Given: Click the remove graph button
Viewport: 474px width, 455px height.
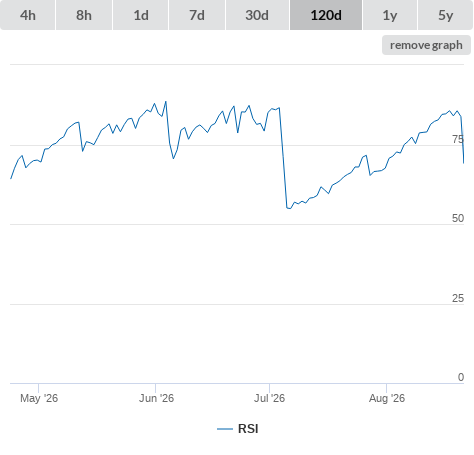Looking at the screenshot, I should point(426,45).
